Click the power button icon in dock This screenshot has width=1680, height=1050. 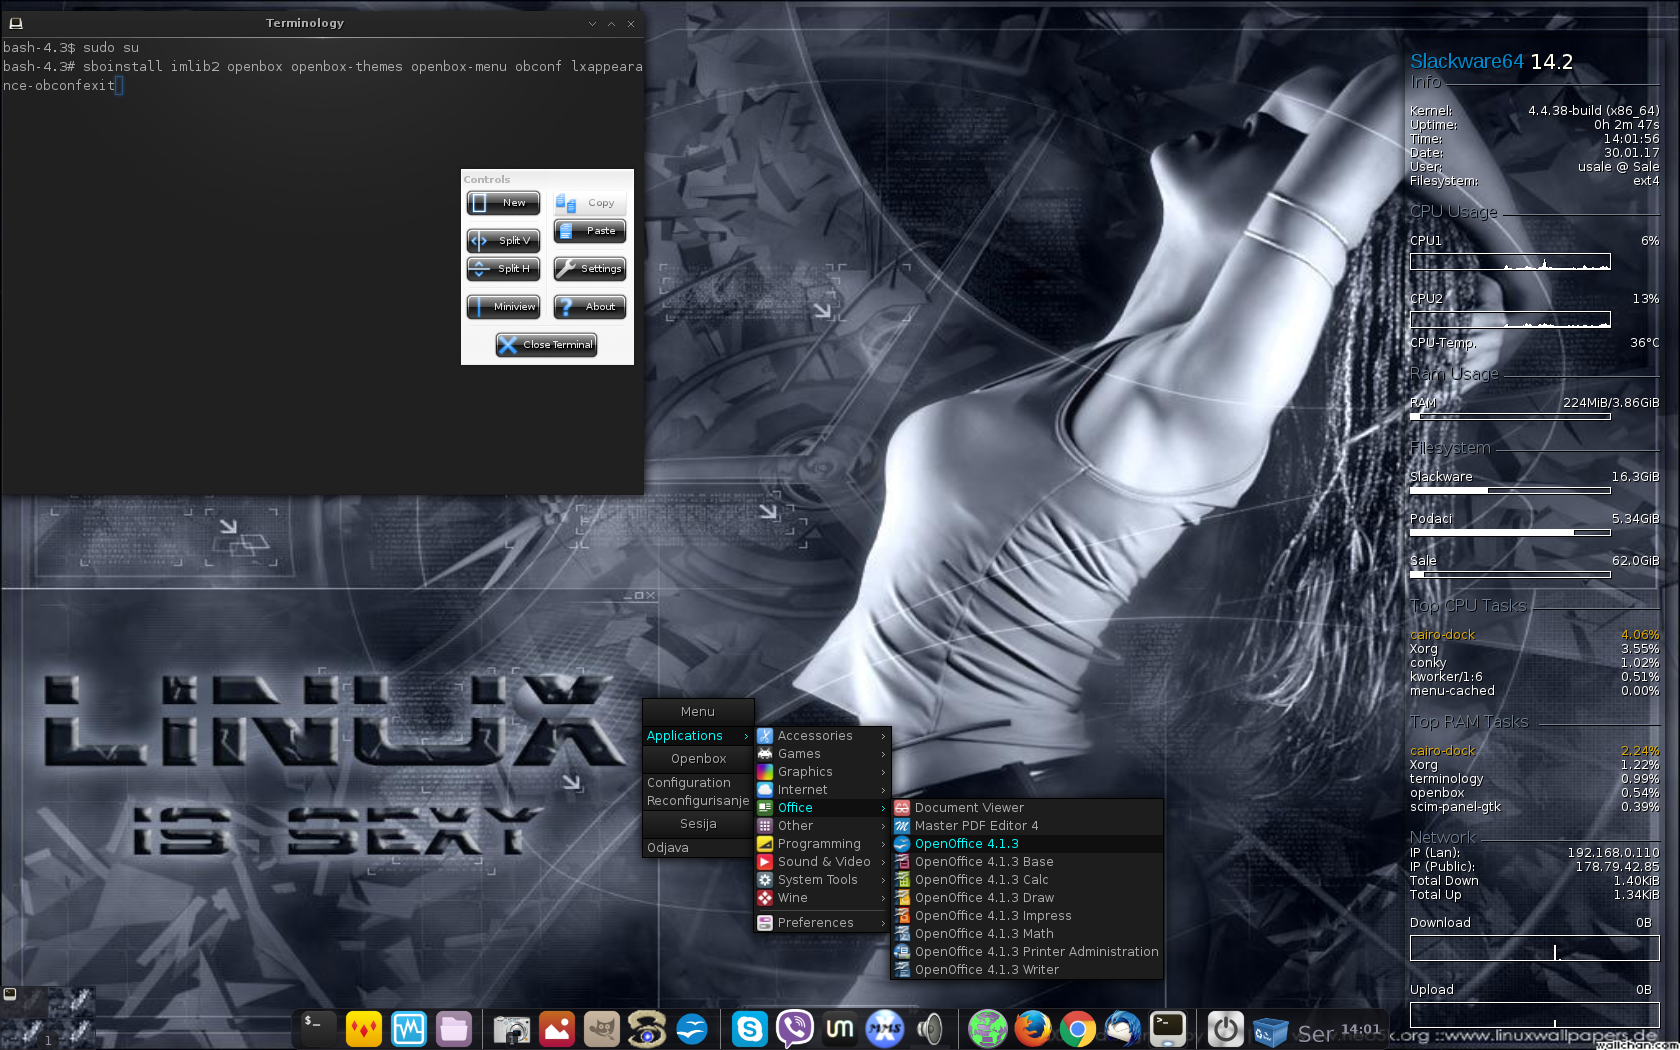click(x=1225, y=1028)
